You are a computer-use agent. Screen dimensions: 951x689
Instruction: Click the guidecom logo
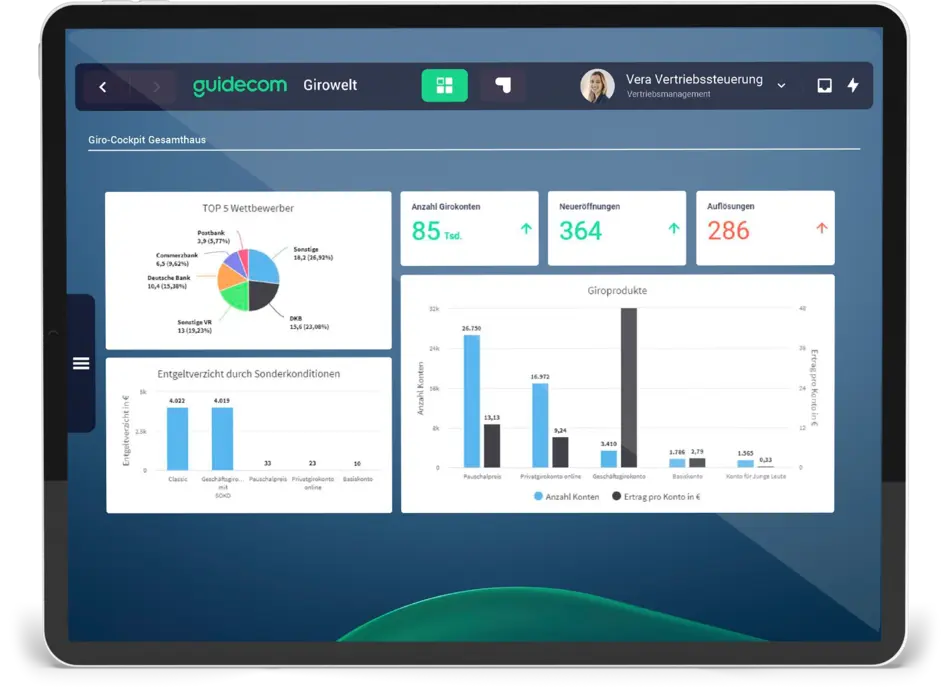(x=240, y=86)
